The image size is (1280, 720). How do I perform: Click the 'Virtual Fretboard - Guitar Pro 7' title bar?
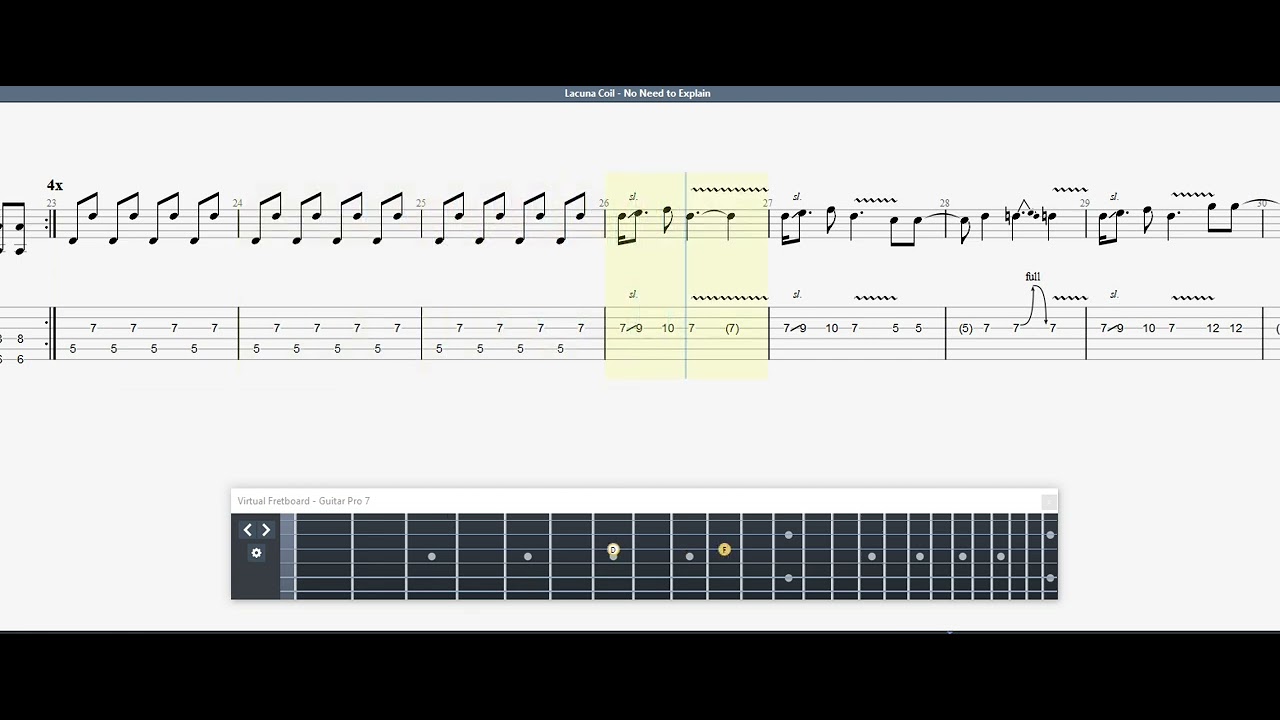[644, 501]
